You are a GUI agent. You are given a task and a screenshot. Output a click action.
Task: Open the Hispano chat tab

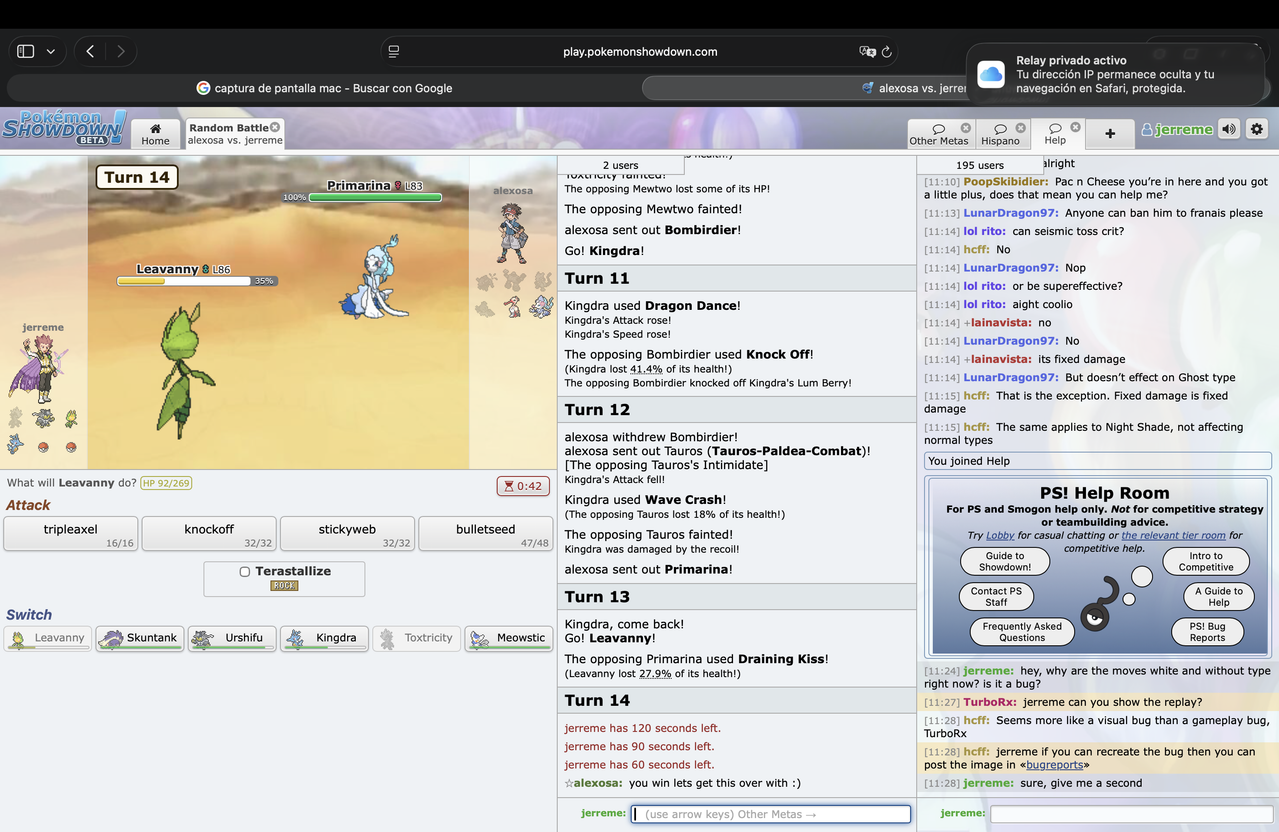click(1000, 134)
